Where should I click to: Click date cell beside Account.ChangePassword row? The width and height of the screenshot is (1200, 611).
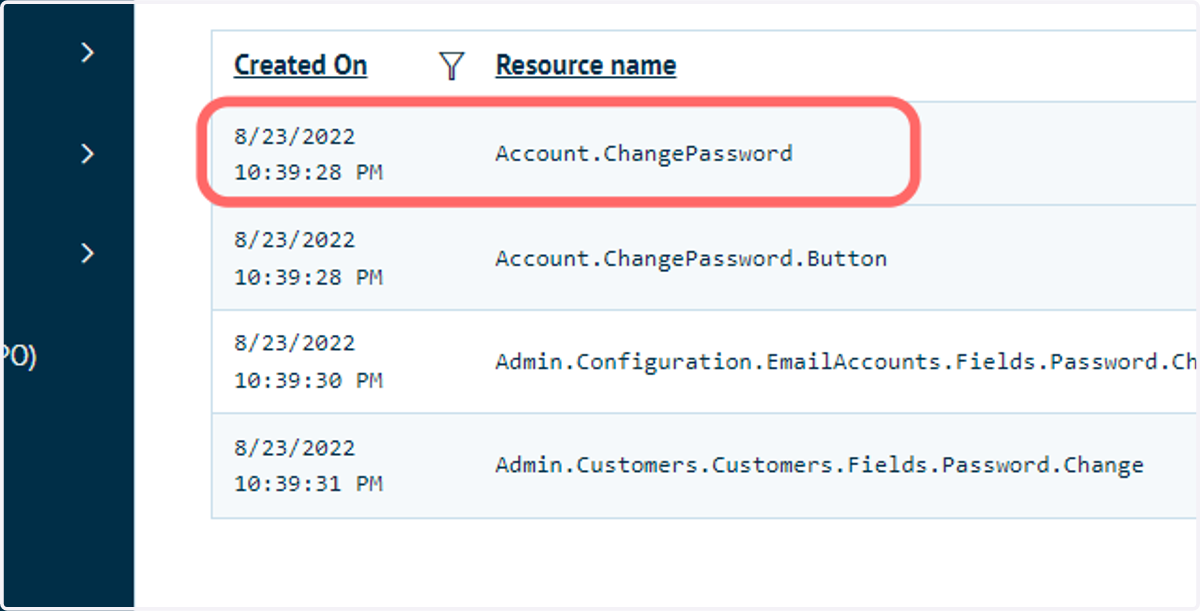308,154
